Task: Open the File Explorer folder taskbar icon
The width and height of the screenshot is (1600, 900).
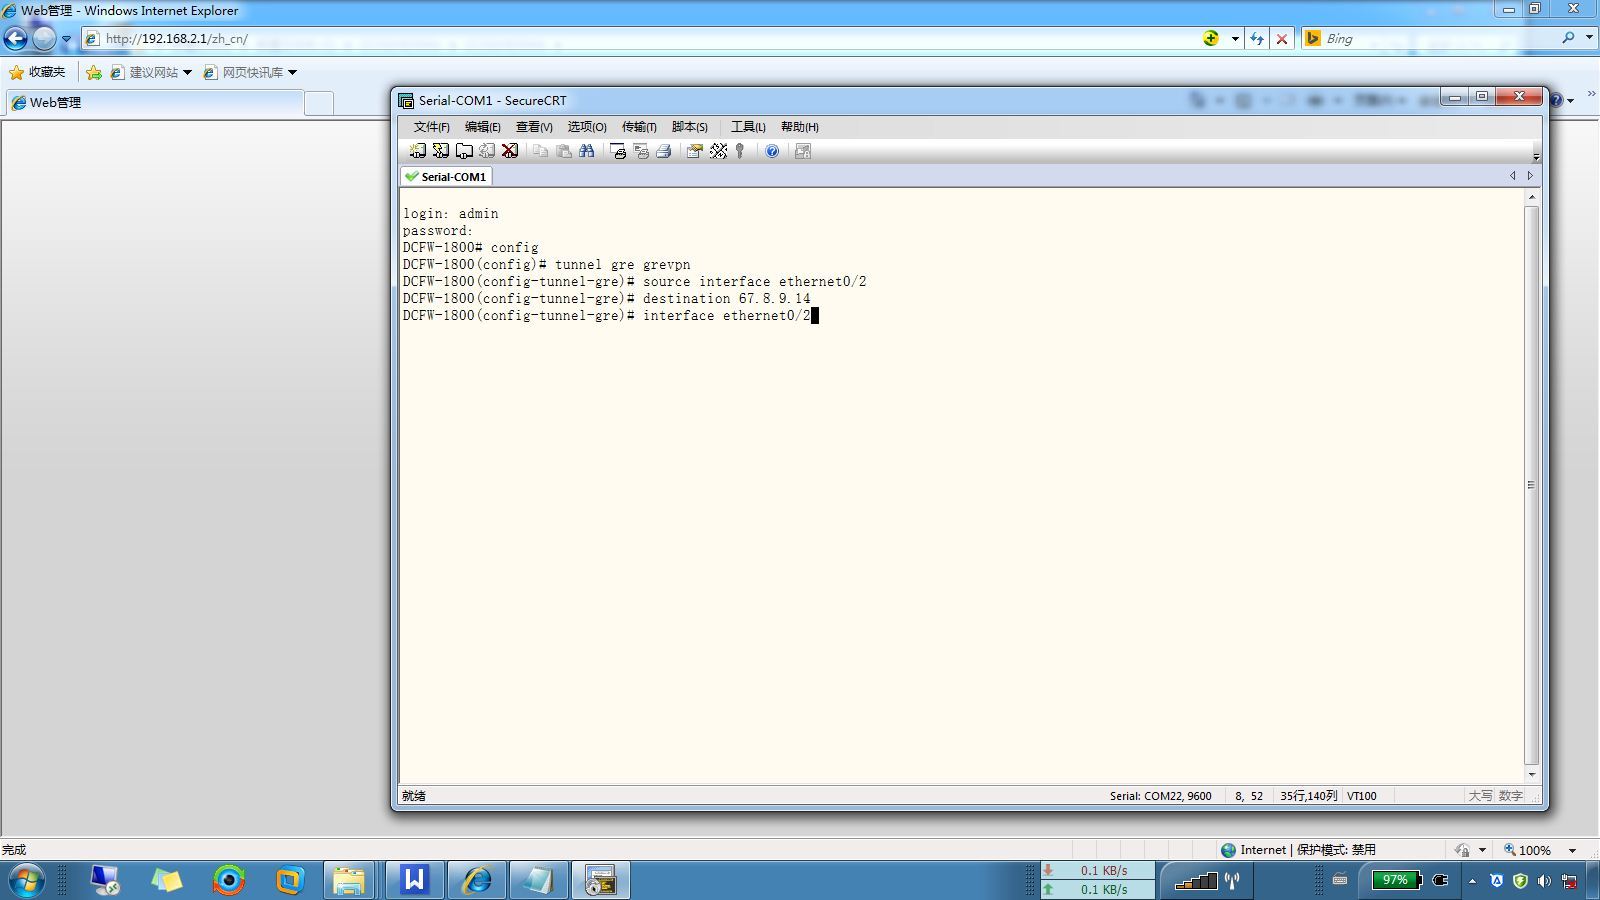Action: point(349,880)
